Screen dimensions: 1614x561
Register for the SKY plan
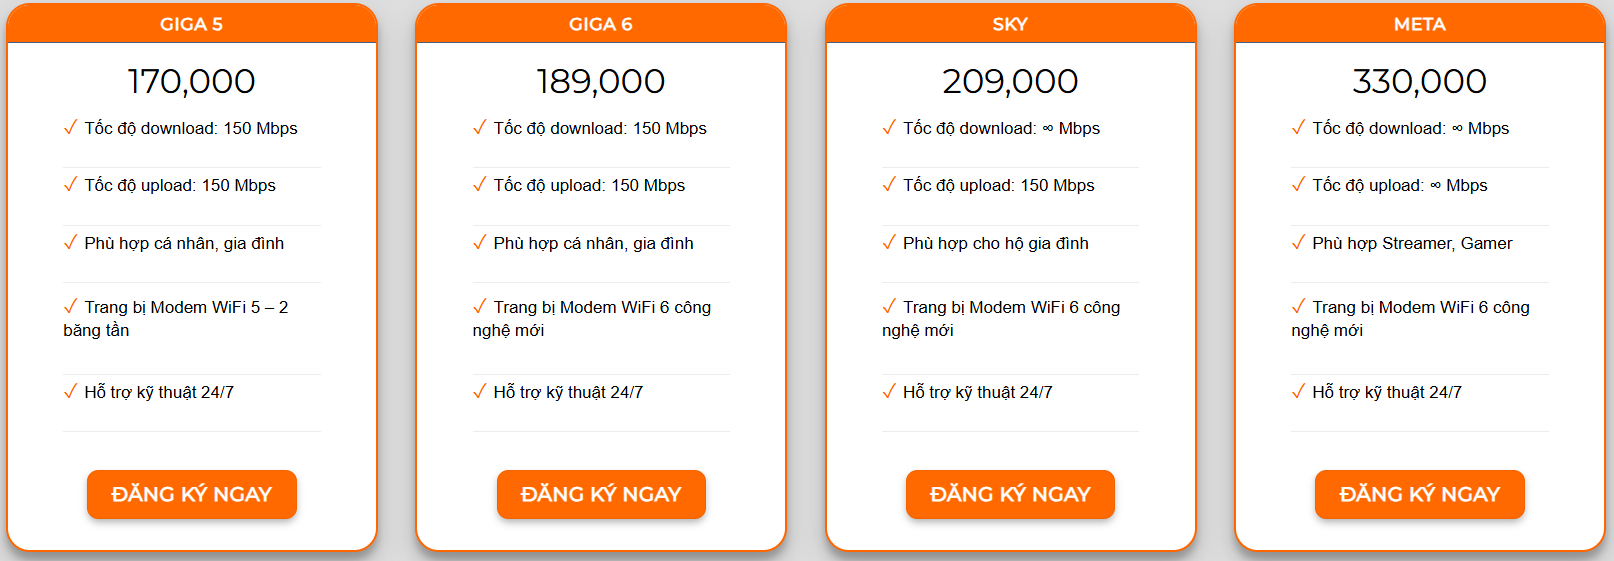pos(1010,494)
